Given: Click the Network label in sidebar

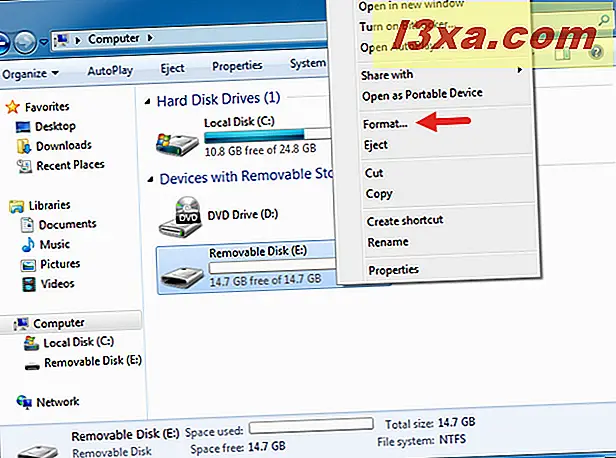Looking at the screenshot, I should point(58,402).
